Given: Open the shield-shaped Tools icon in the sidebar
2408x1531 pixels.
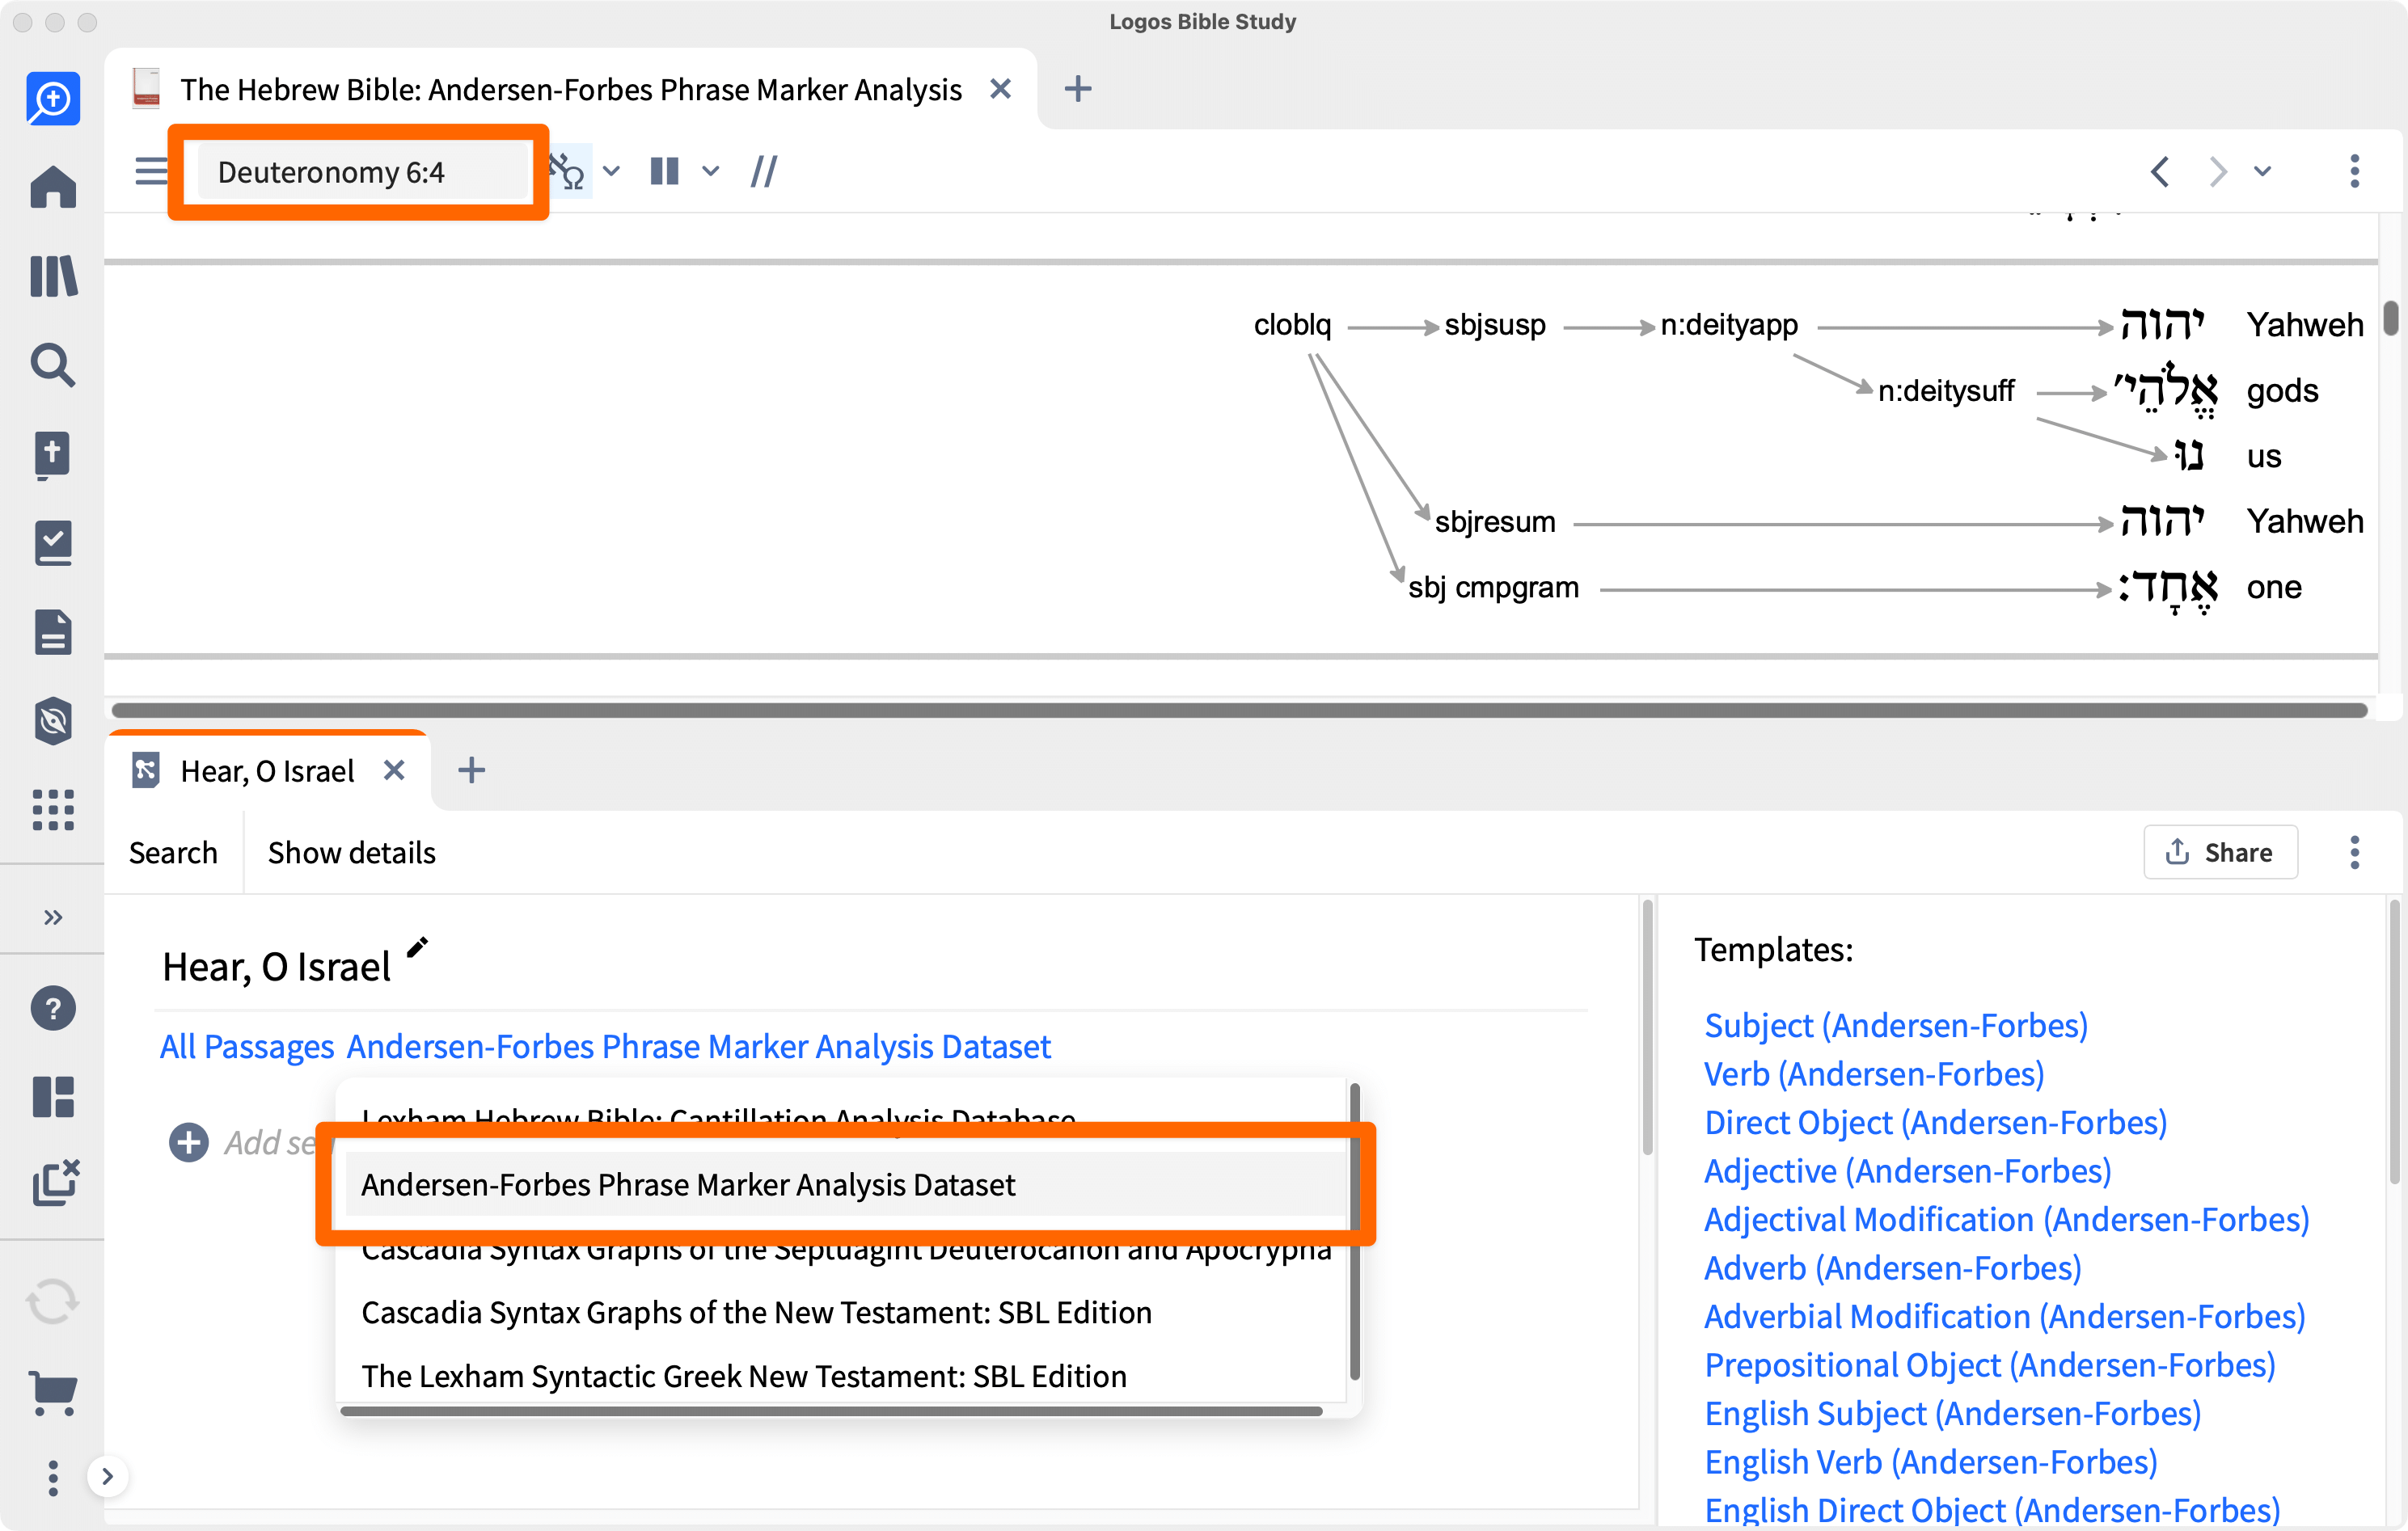Looking at the screenshot, I should coord(53,720).
